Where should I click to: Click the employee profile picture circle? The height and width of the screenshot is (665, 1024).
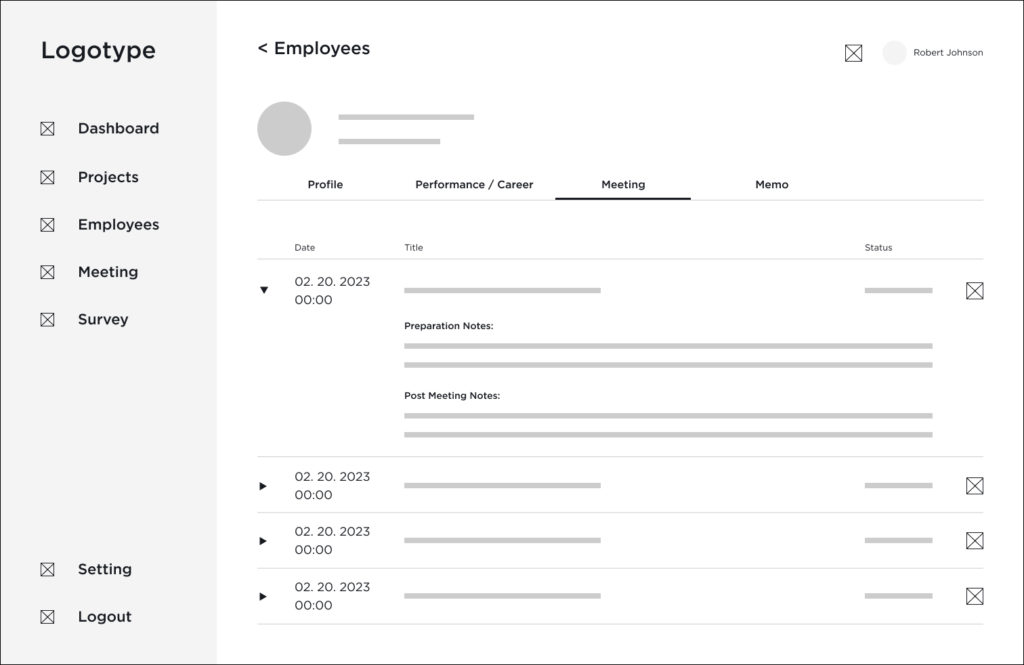(284, 128)
